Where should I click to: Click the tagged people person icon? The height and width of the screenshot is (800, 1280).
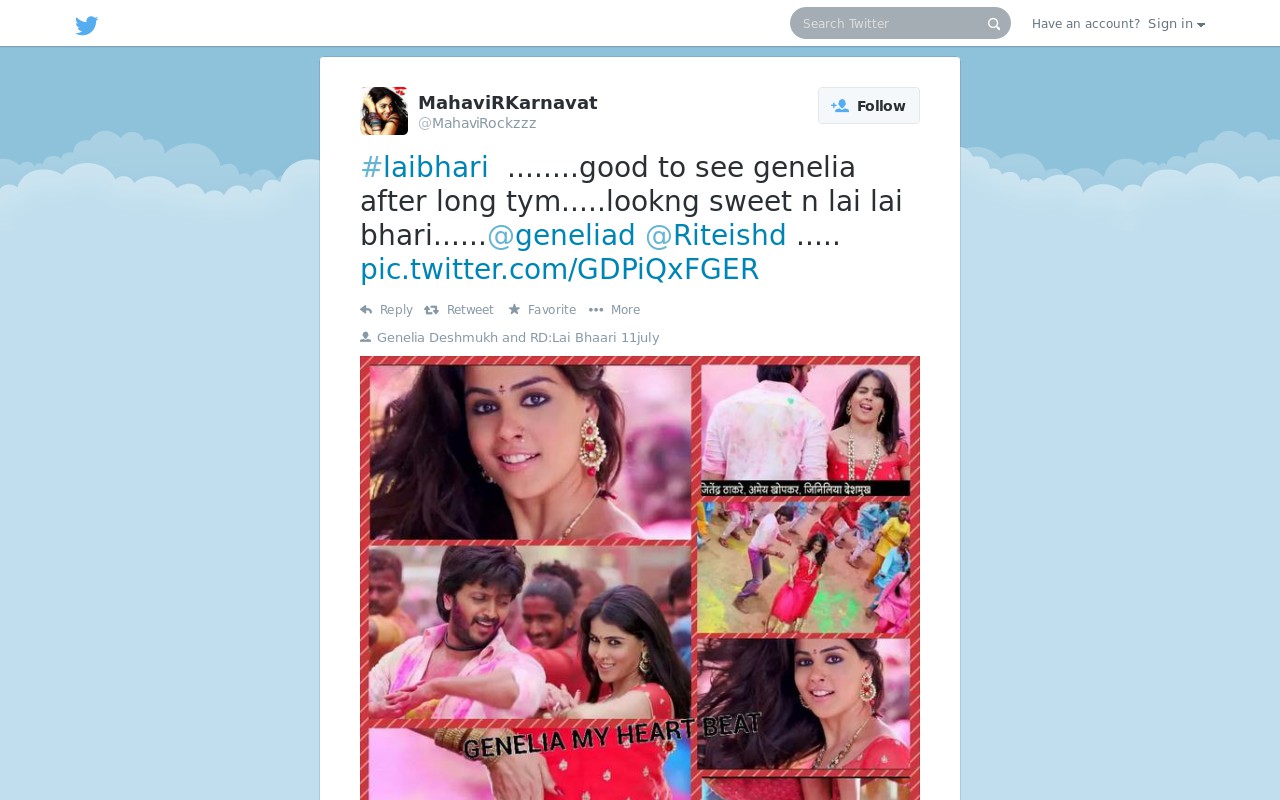point(366,337)
